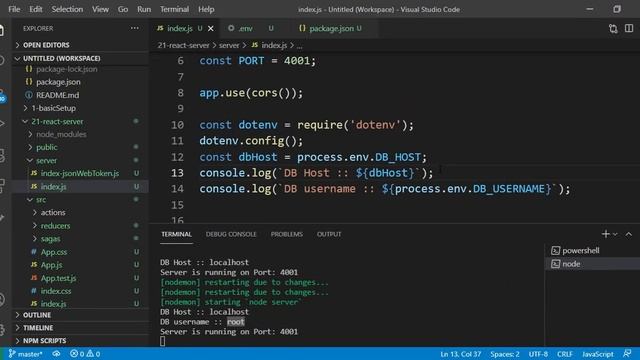Expand the actions folder

pos(53,213)
